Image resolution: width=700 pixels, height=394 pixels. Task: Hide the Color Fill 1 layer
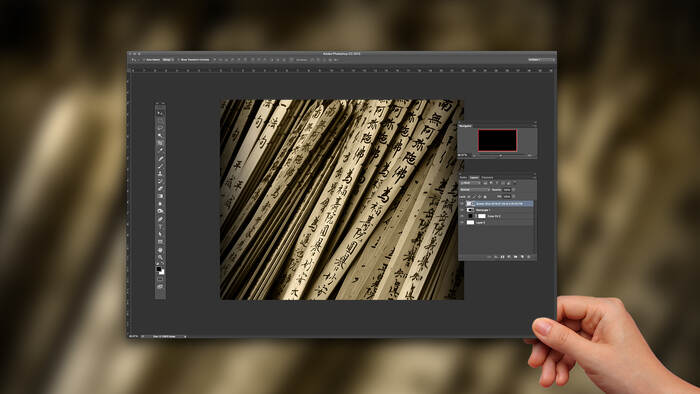point(462,216)
